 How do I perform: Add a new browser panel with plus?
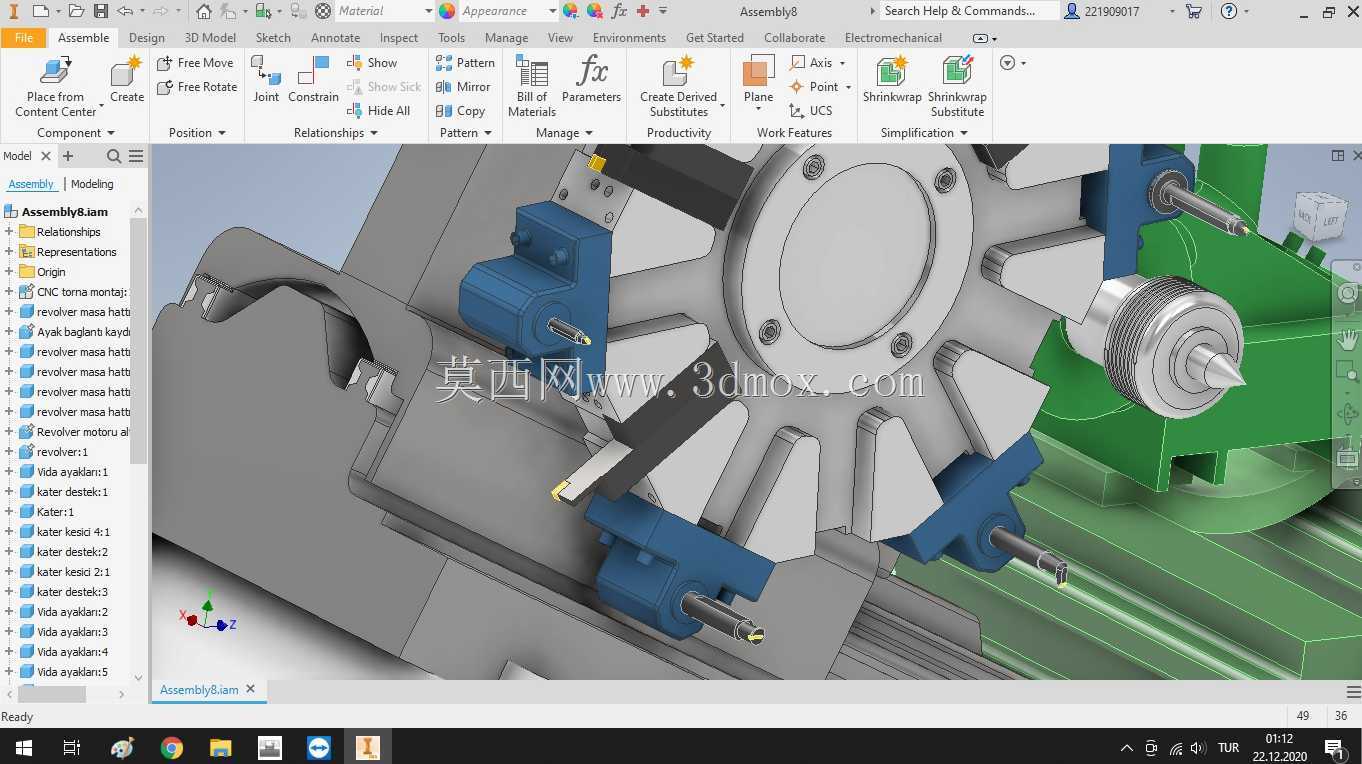tap(68, 156)
